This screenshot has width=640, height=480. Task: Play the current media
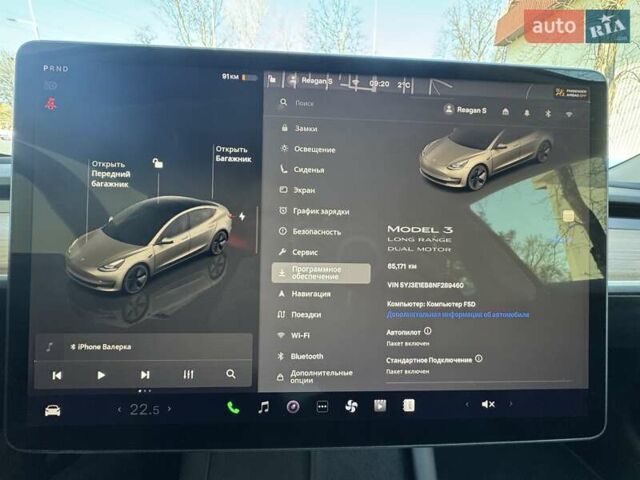coord(101,375)
